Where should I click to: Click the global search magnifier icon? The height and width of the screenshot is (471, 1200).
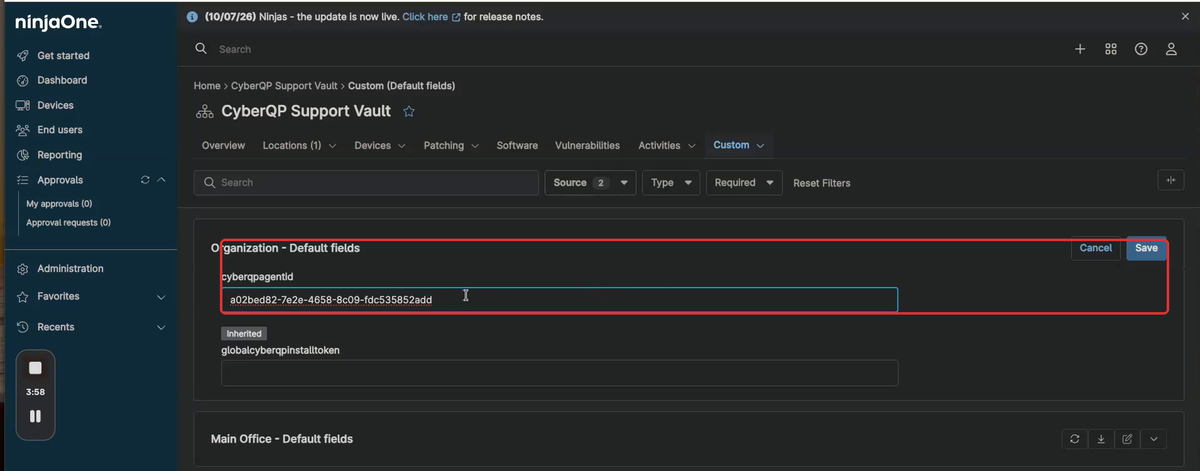click(201, 48)
